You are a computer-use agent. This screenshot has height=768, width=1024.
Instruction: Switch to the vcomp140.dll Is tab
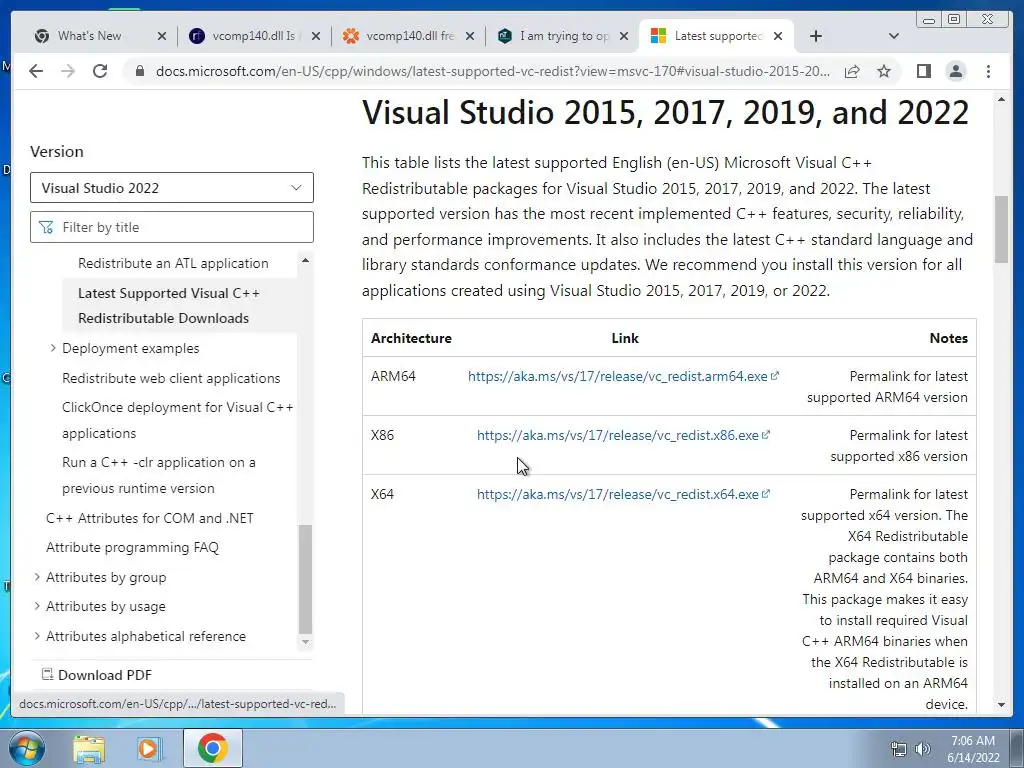click(x=253, y=36)
